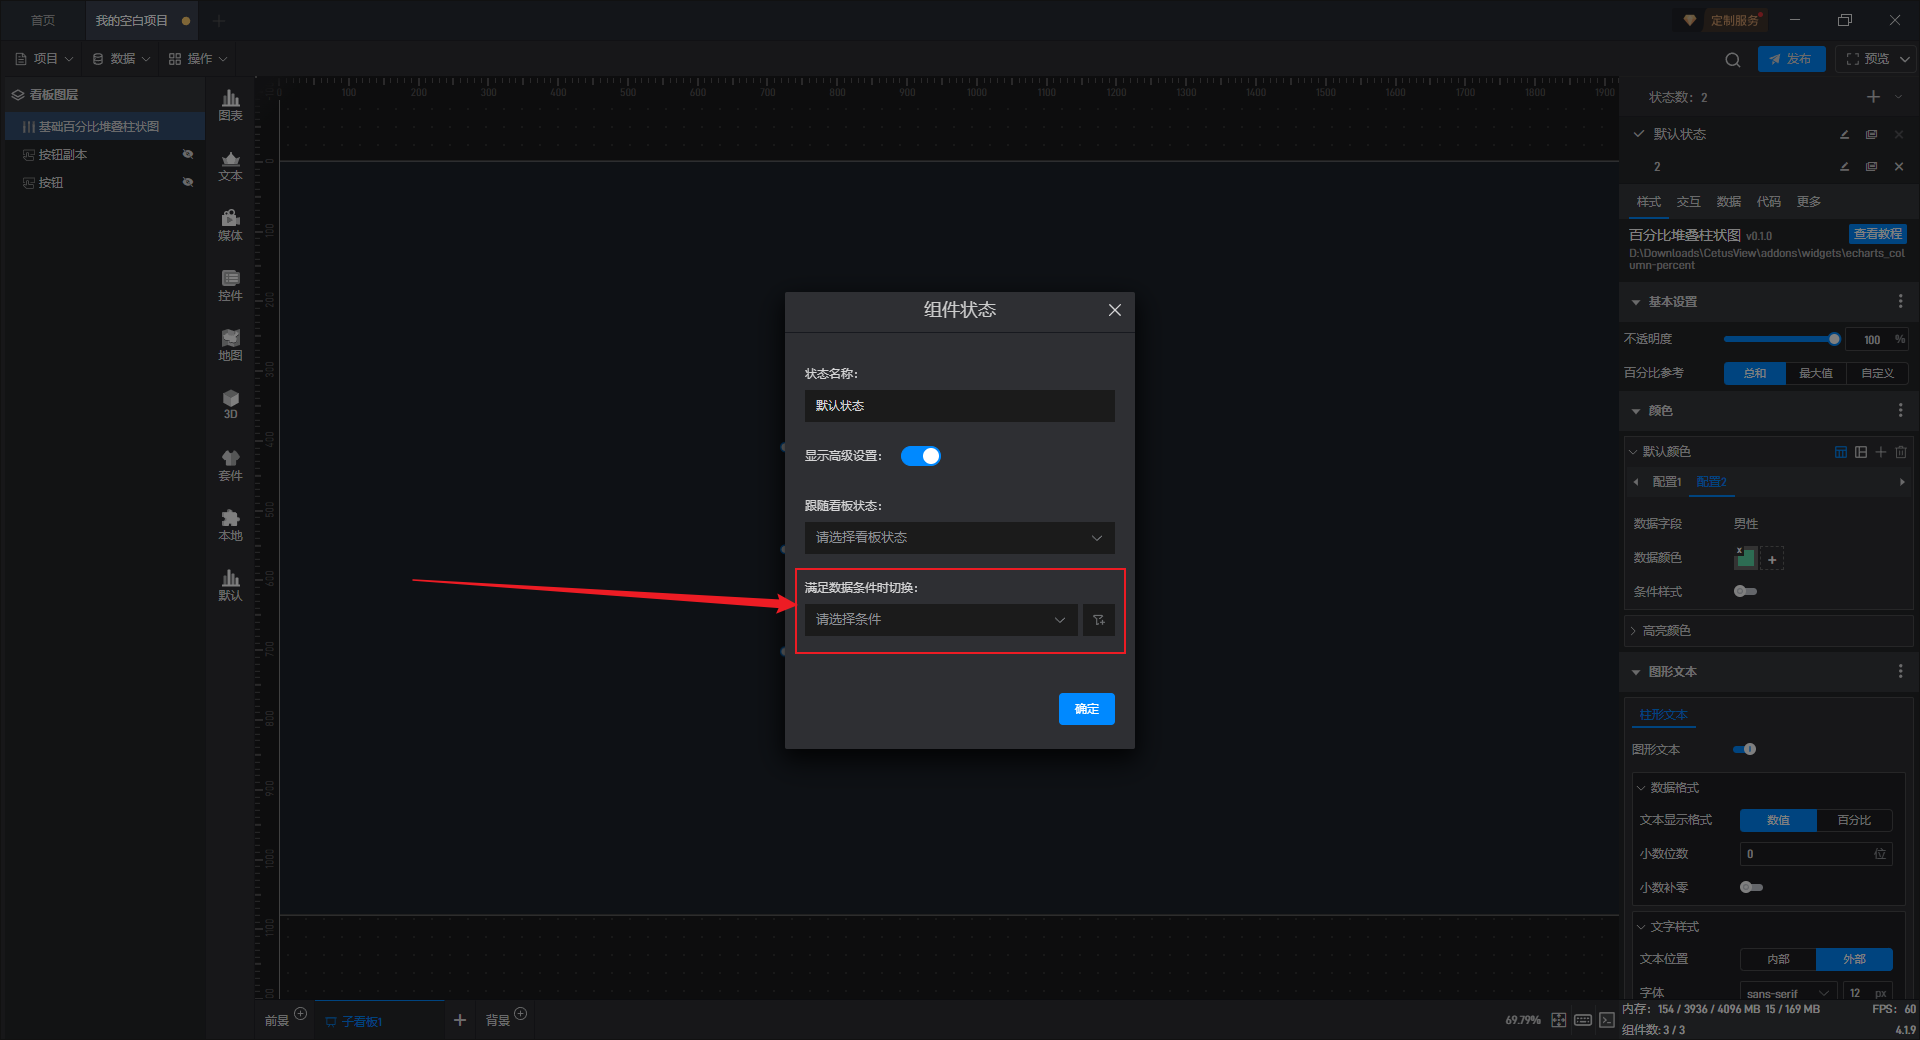Collapse the 基本设置 section

click(1636, 302)
